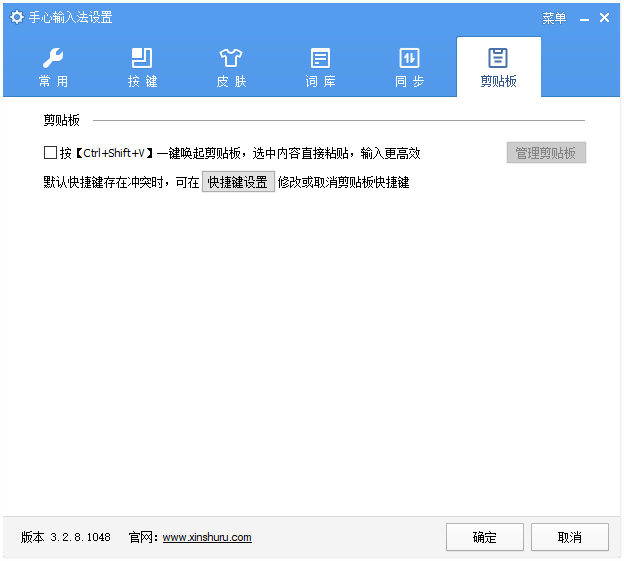
Task: Click the settings gear icon in title bar
Action: (x=16, y=17)
